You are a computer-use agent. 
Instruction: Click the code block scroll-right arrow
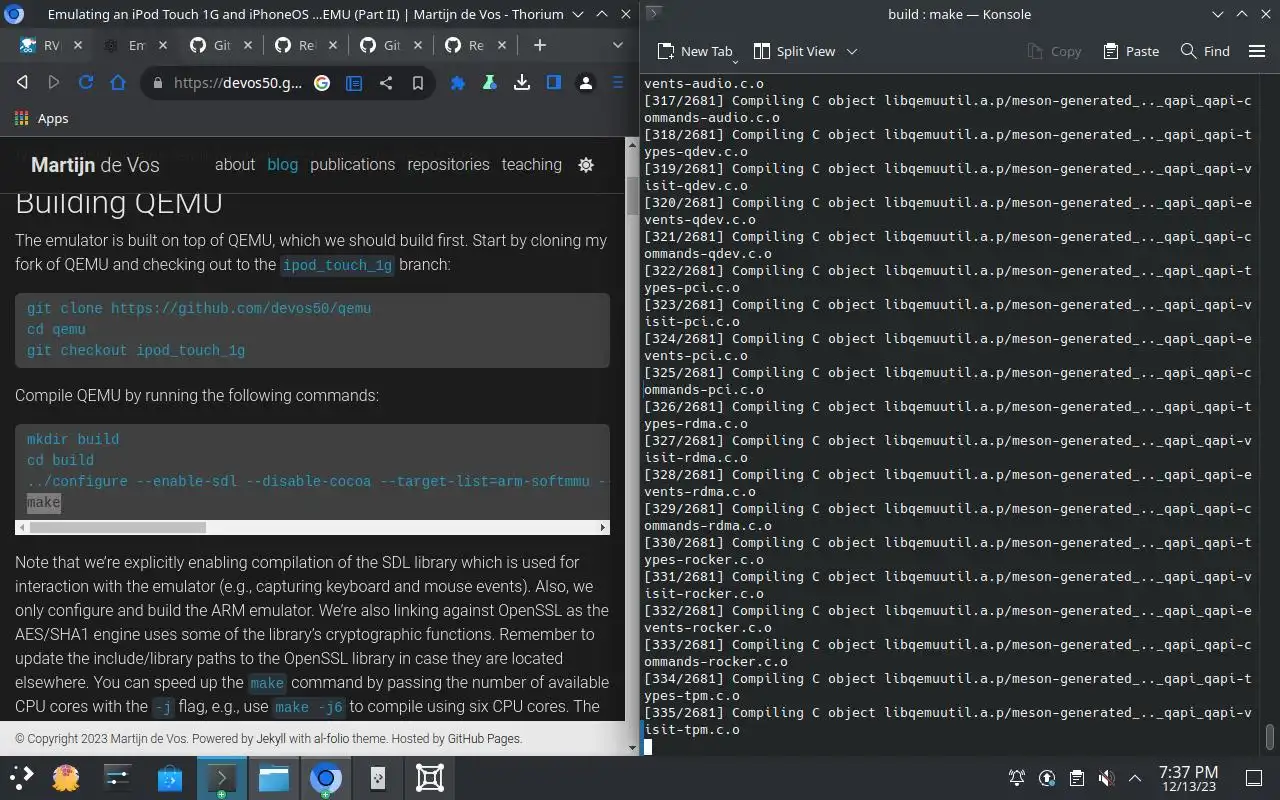(603, 527)
